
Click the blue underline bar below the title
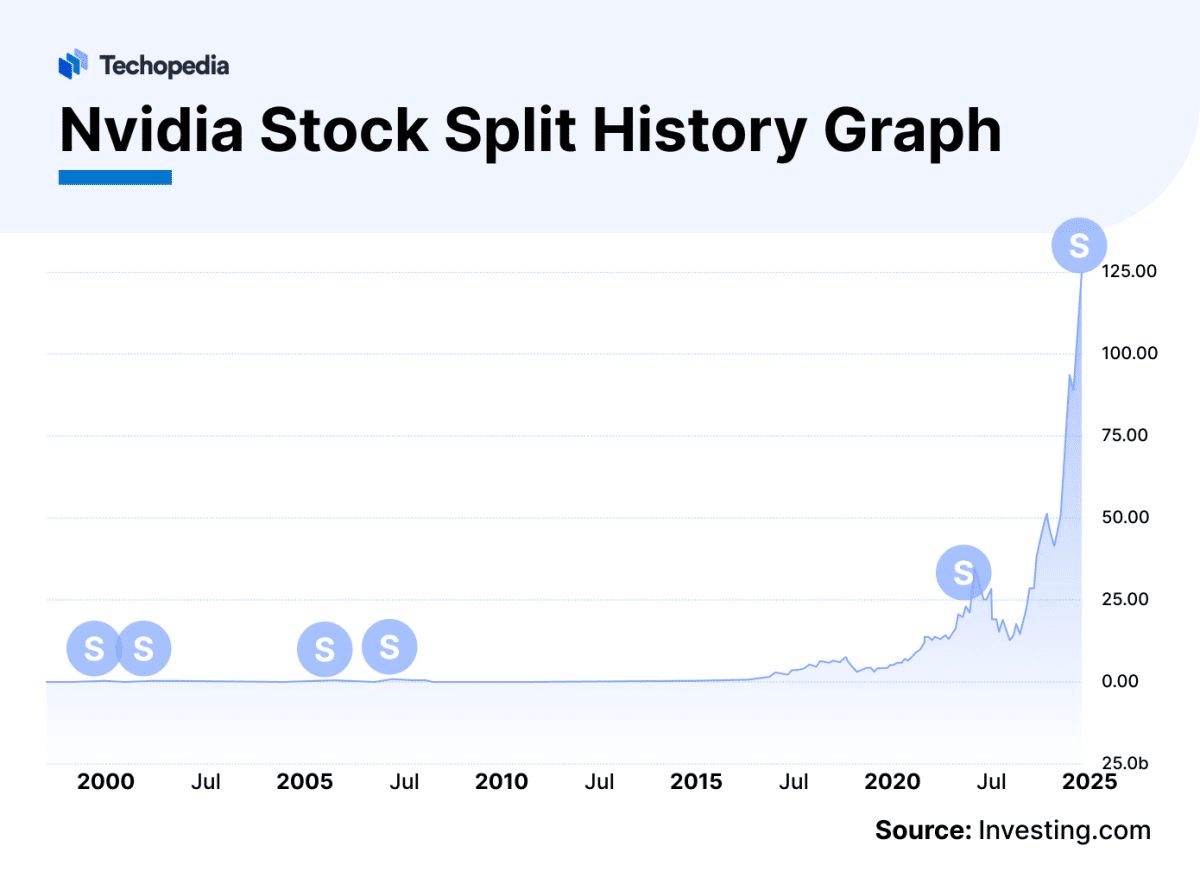115,177
